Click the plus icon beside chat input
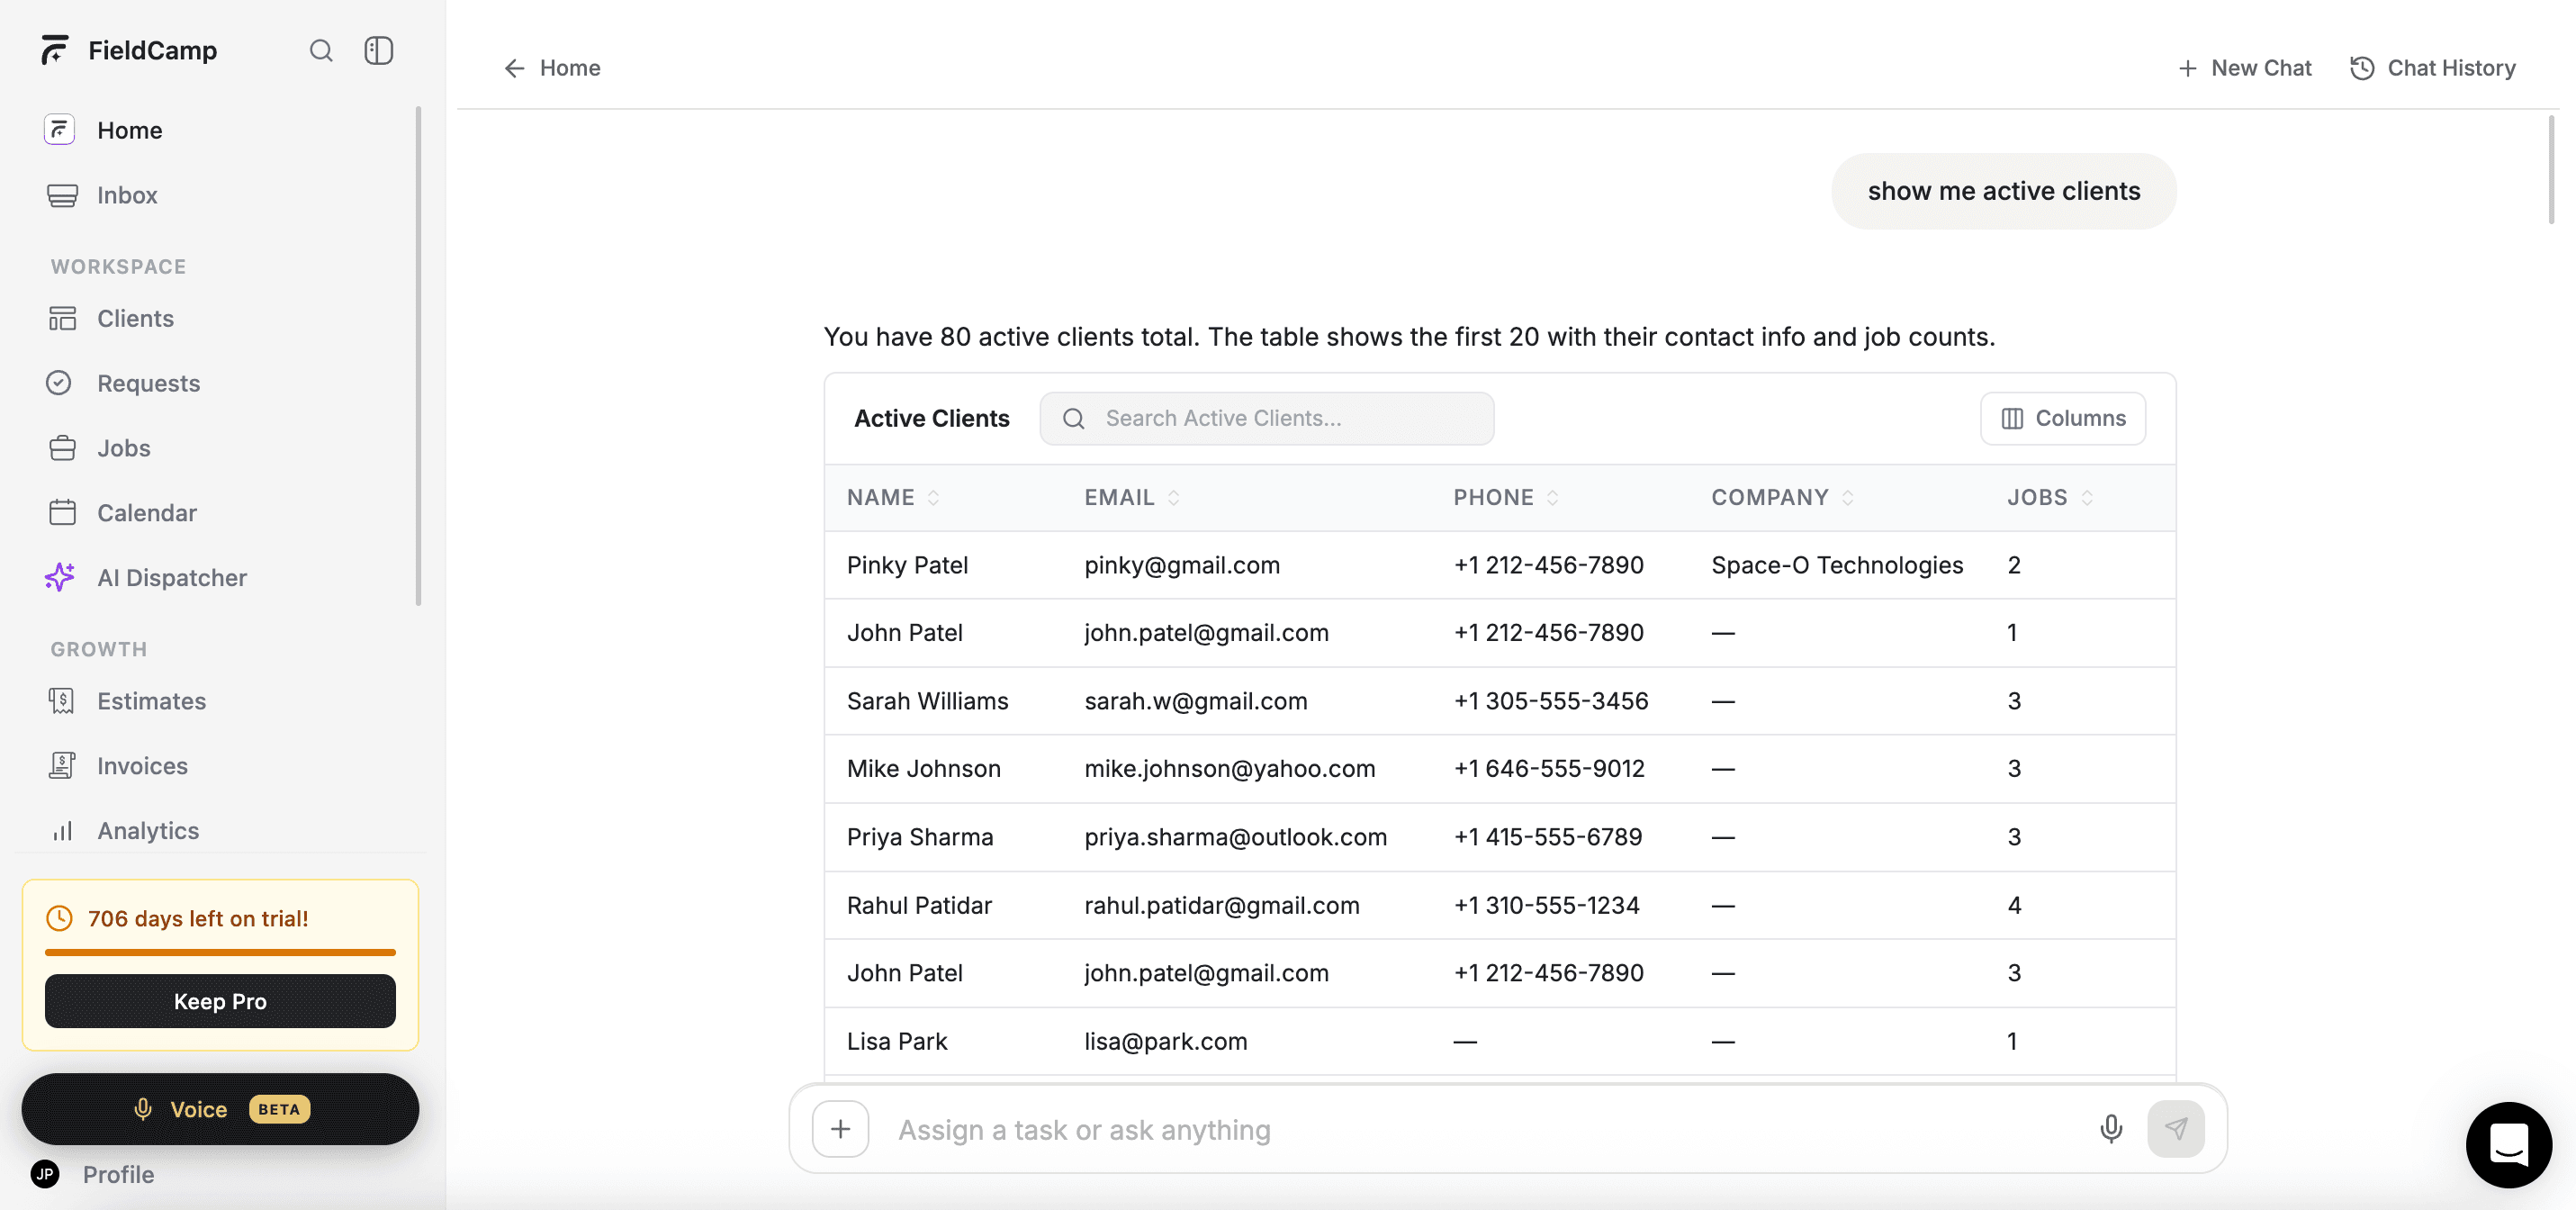 (839, 1129)
